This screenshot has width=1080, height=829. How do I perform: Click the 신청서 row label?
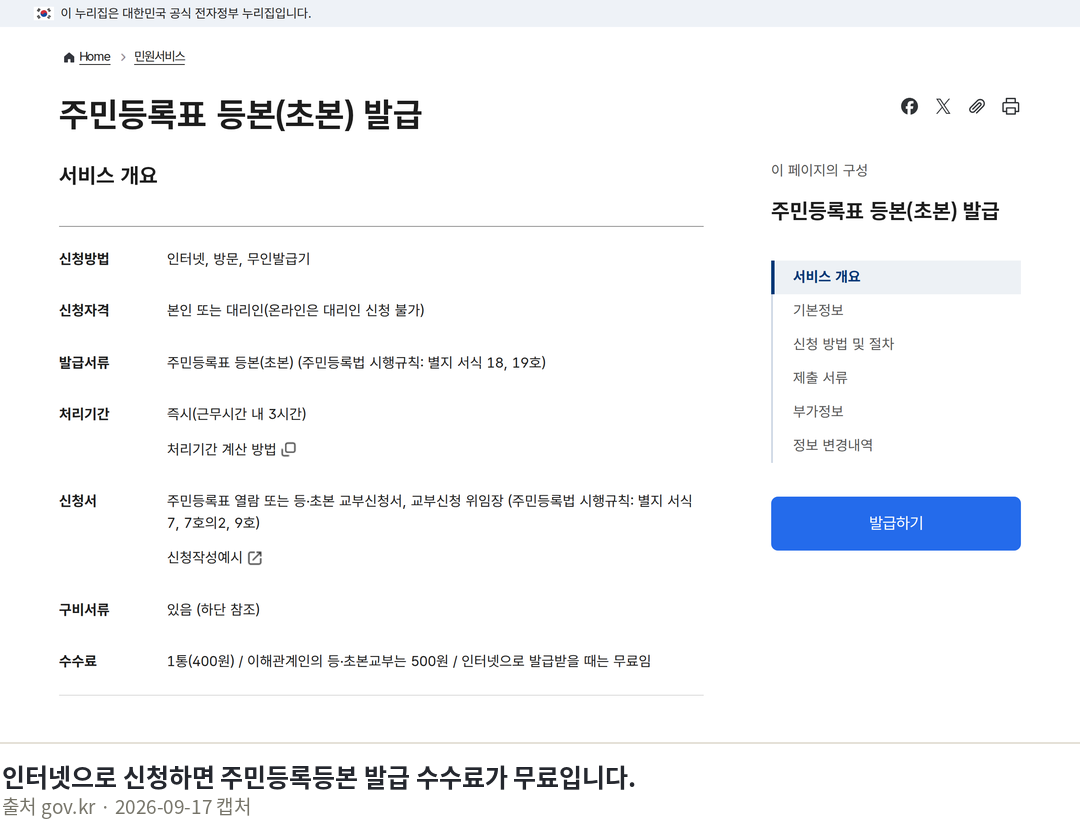coord(78,501)
